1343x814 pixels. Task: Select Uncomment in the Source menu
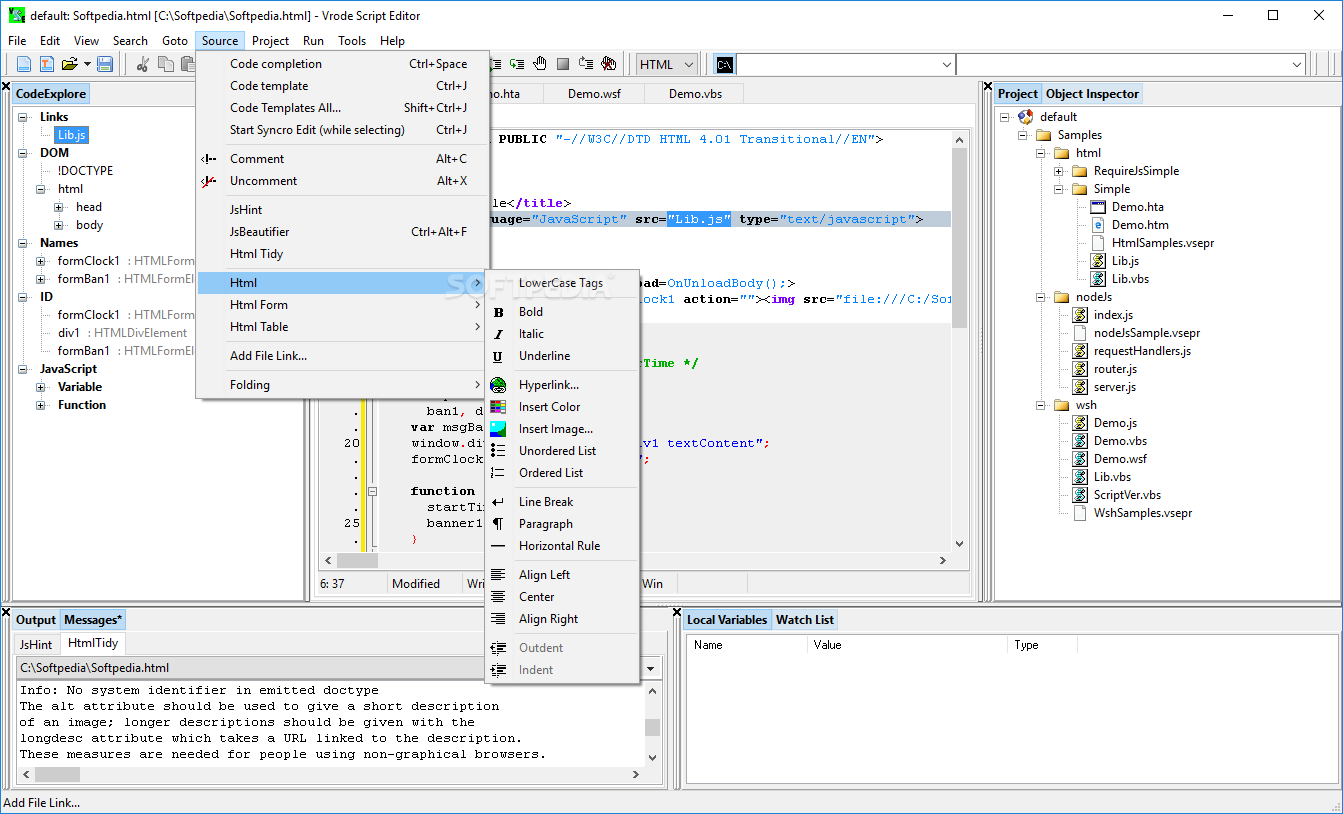pos(343,181)
